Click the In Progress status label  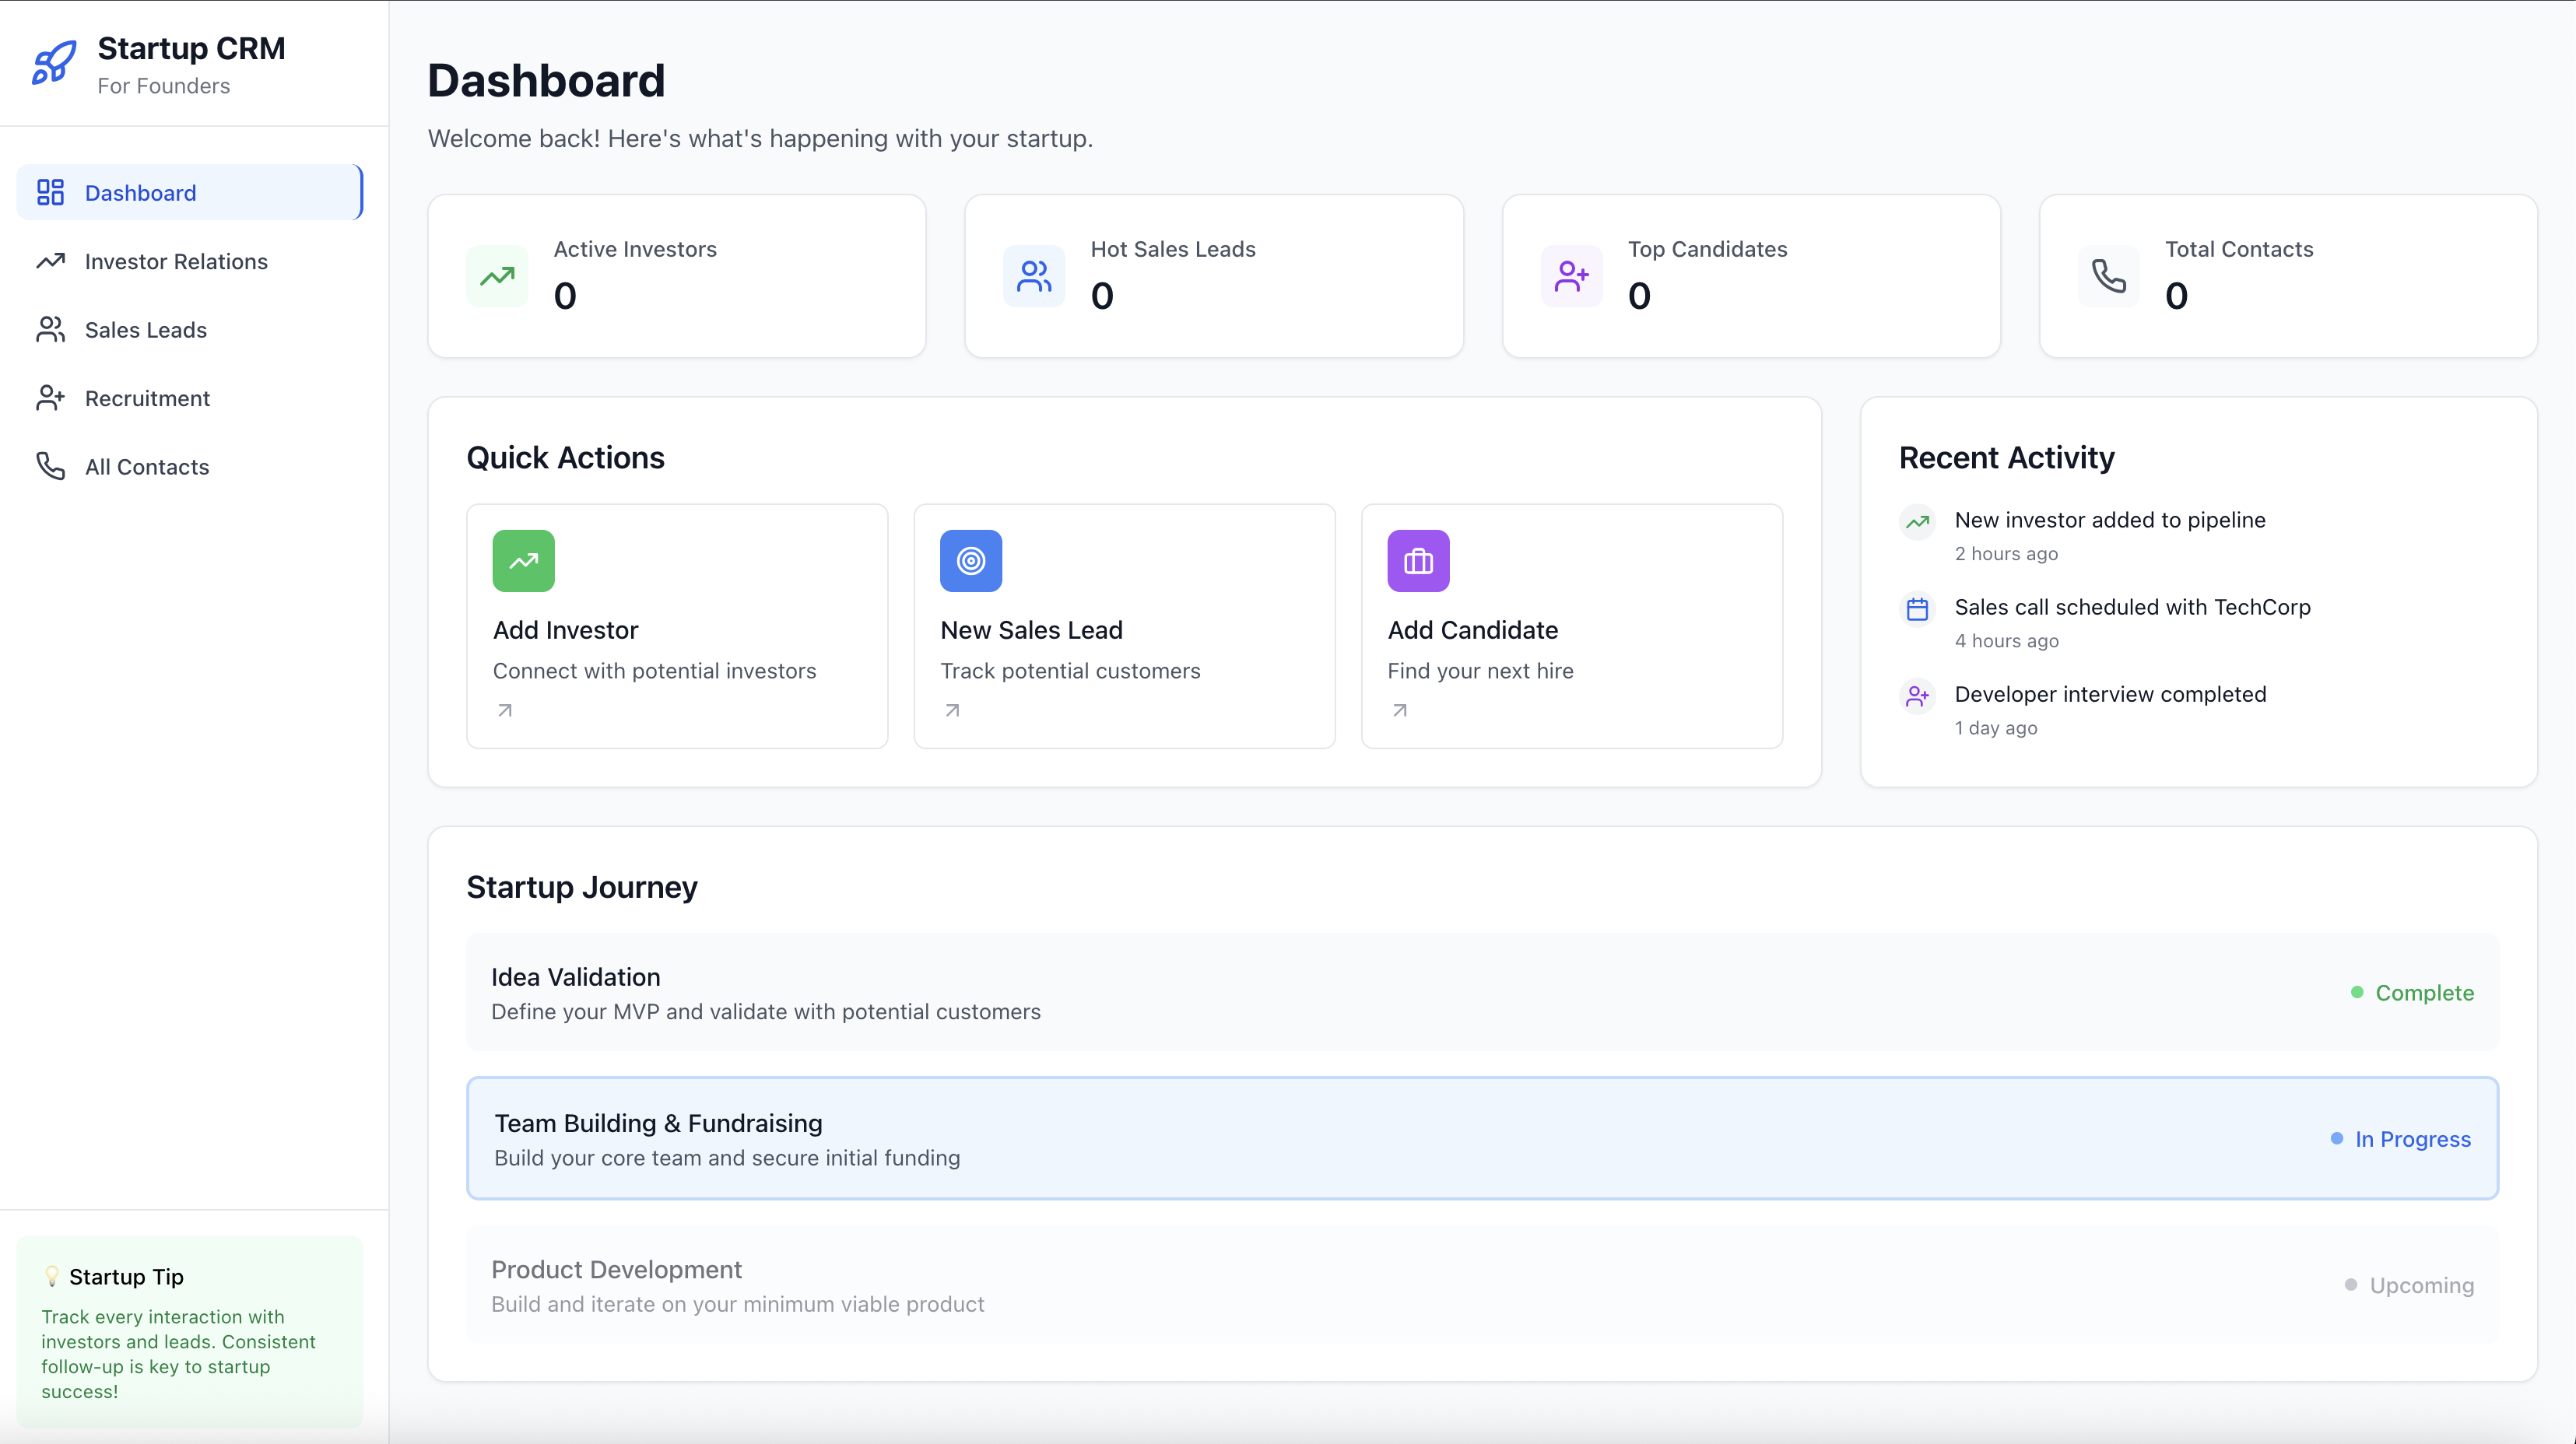2412,1138
